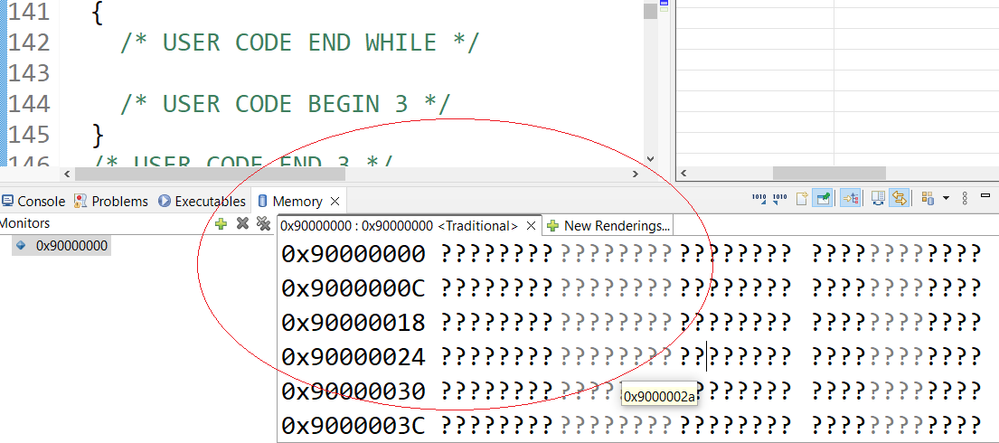Image resolution: width=999 pixels, height=443 pixels.
Task: Minimize the Memory panel
Action: [986, 194]
